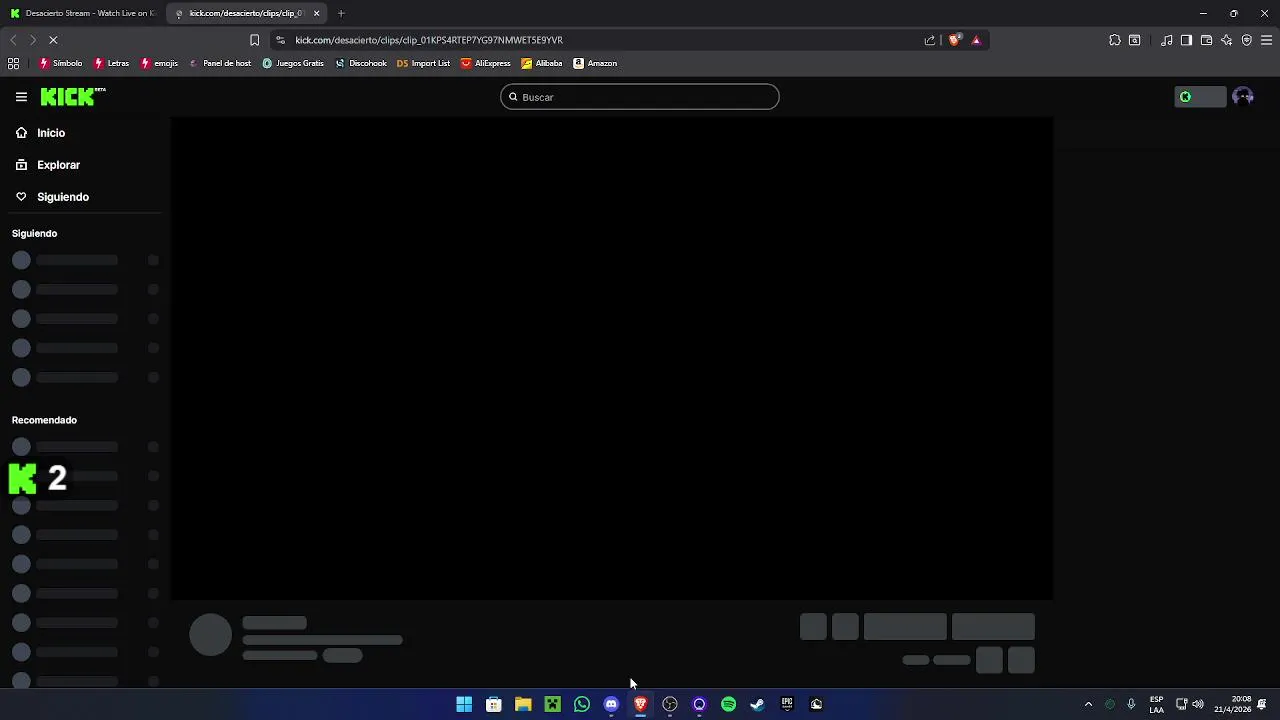Viewport: 1280px width, 720px height.
Task: Share this page via share icon
Action: tap(930, 40)
